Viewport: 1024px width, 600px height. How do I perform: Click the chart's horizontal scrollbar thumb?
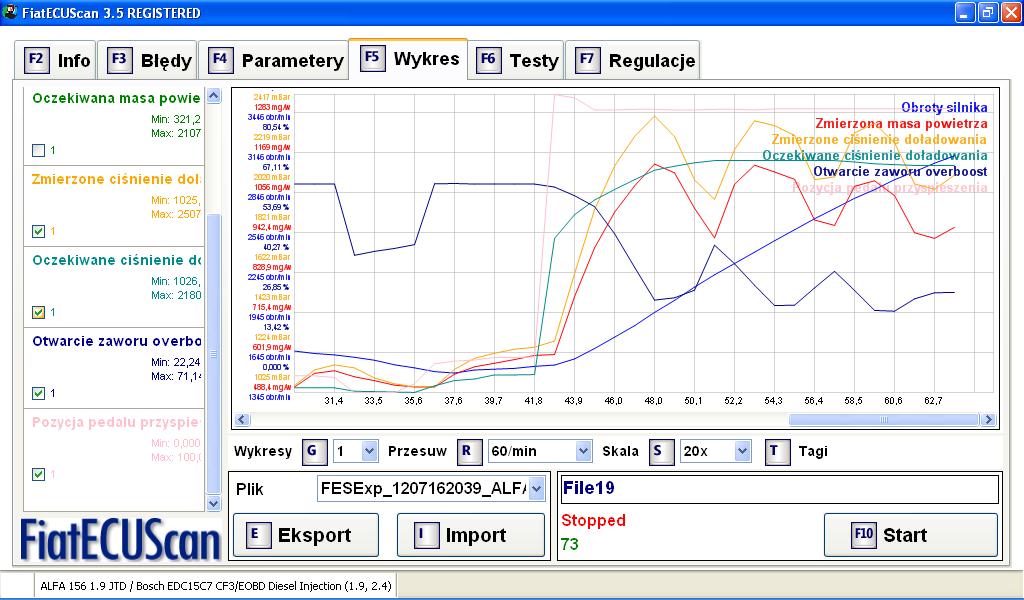884,420
